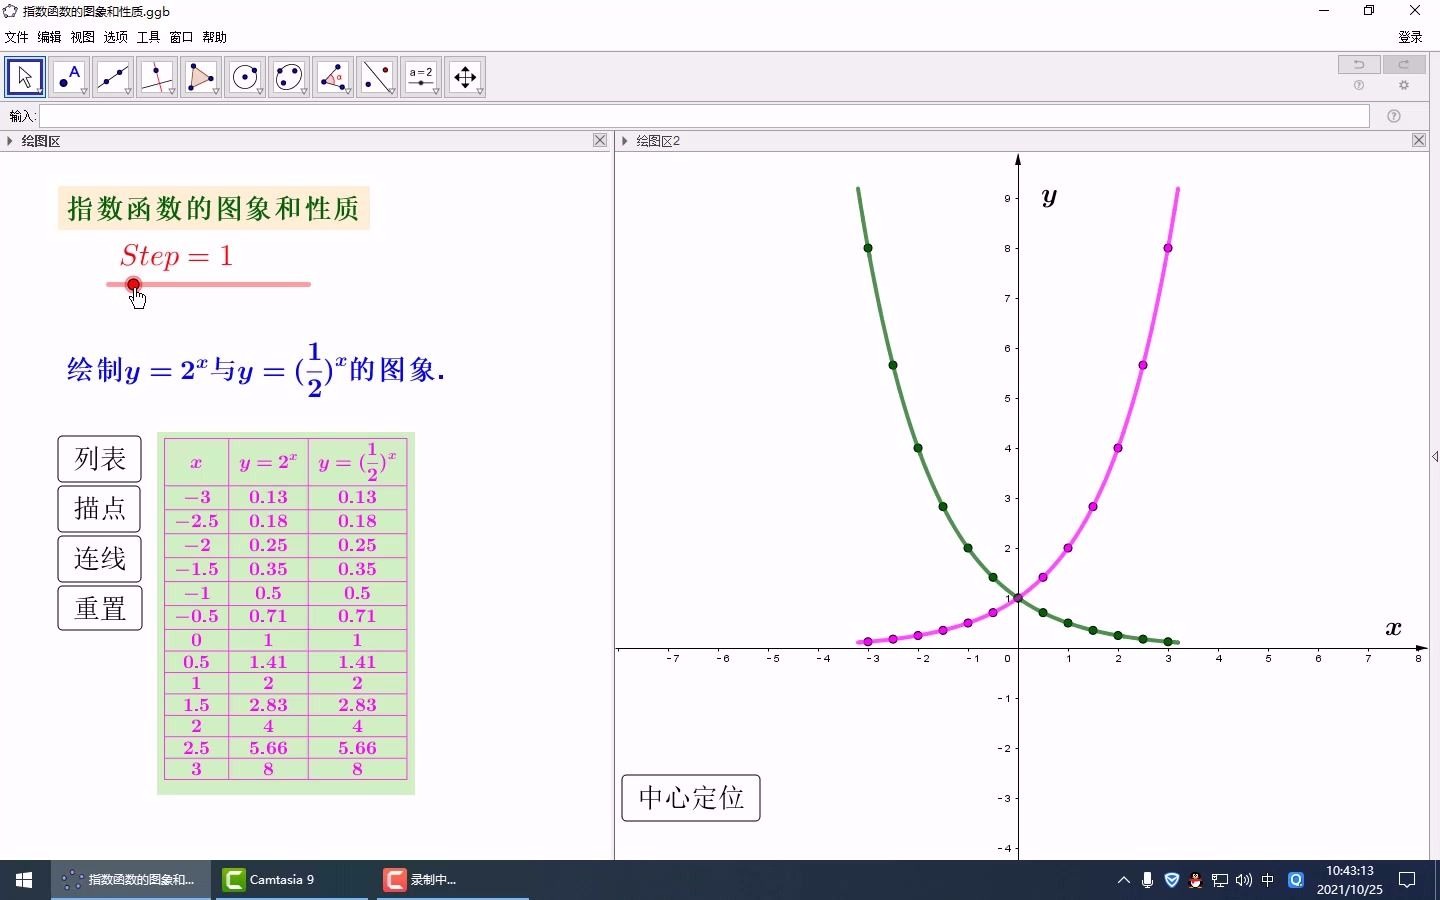
Task: Expand the 绘图区2 style bar triangle
Action: [x=624, y=141]
